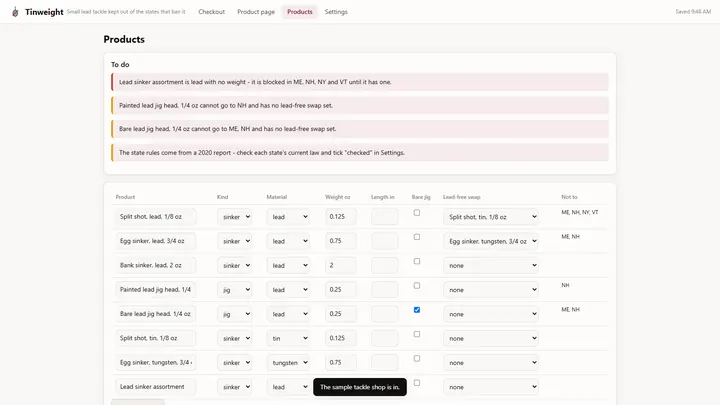Click the Lead sinker assortment to-do alert

(360, 82)
